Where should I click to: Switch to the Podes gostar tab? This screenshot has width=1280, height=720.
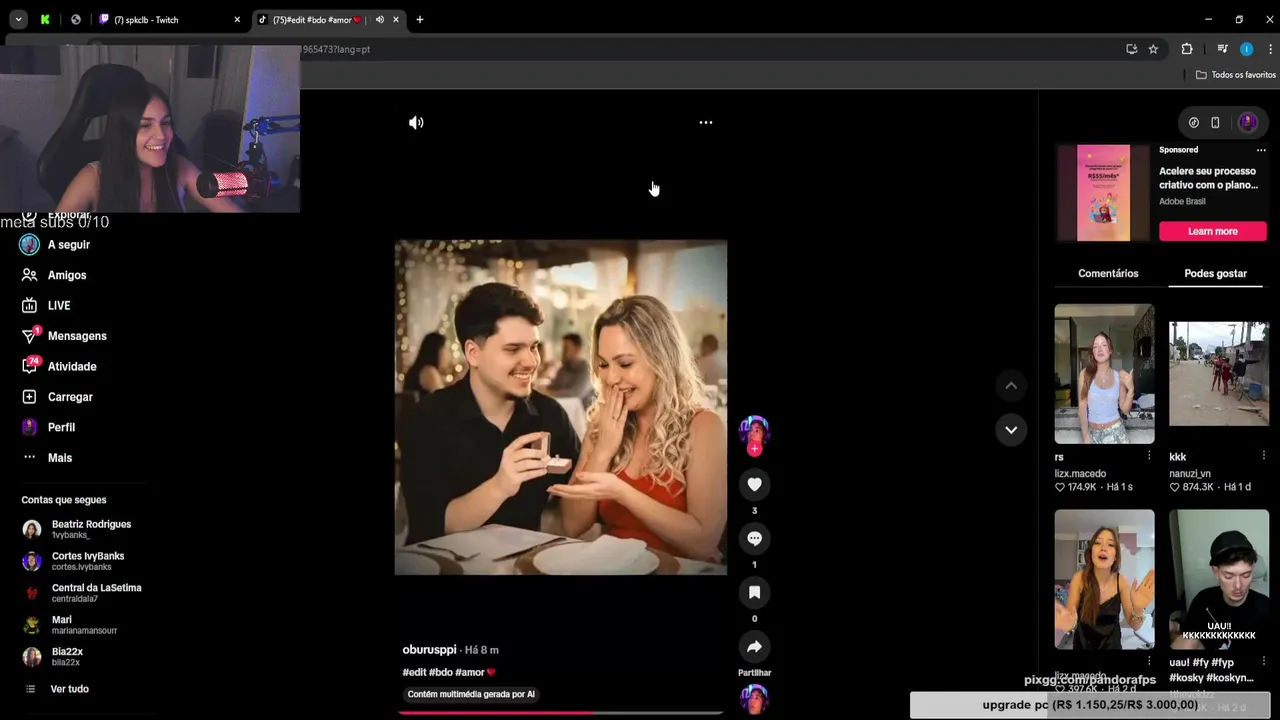(x=1215, y=273)
